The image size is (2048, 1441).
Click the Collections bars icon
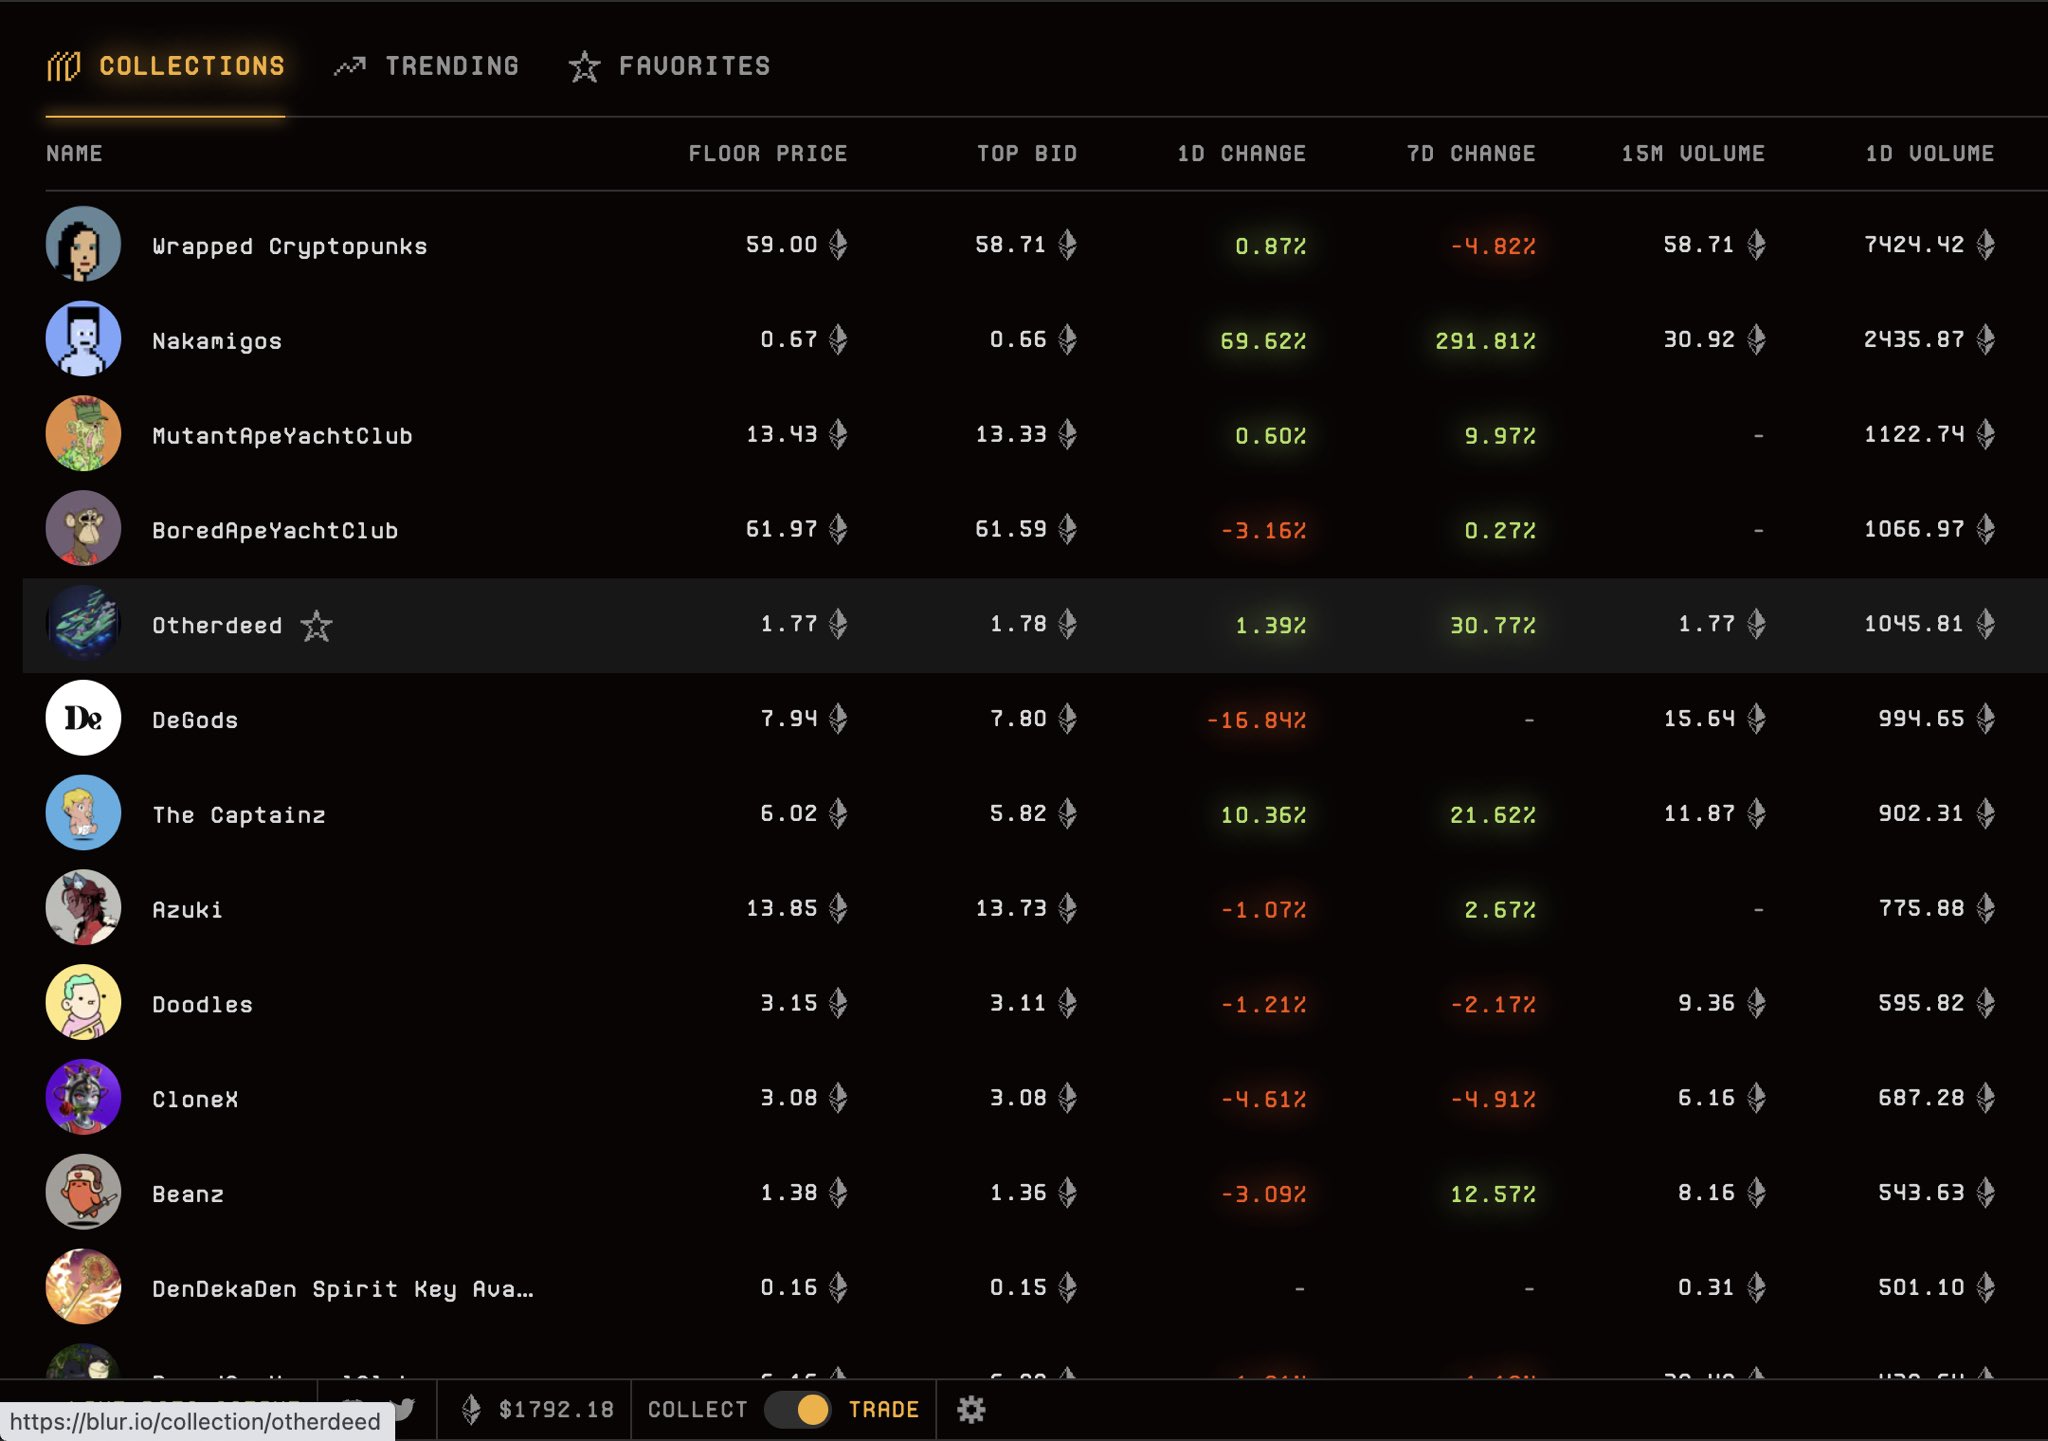point(63,67)
